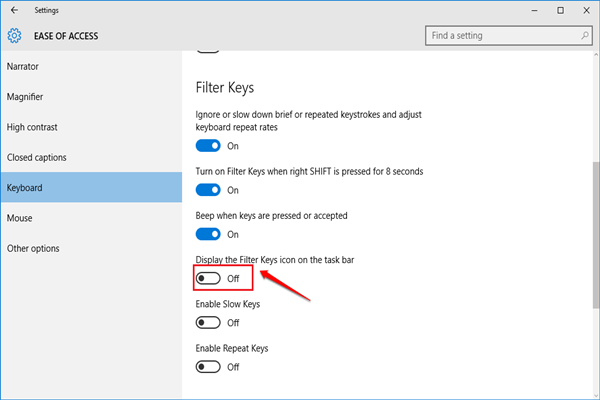This screenshot has height=400, width=600.
Task: Open the Narrator settings page
Action: coord(24,67)
